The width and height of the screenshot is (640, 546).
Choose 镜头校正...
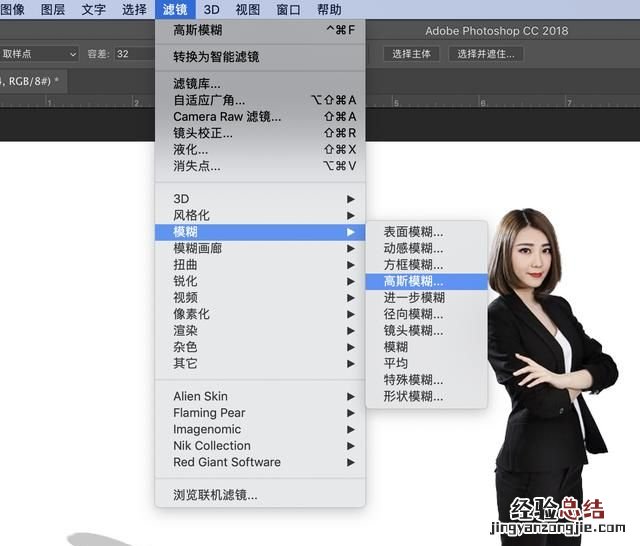coord(260,133)
